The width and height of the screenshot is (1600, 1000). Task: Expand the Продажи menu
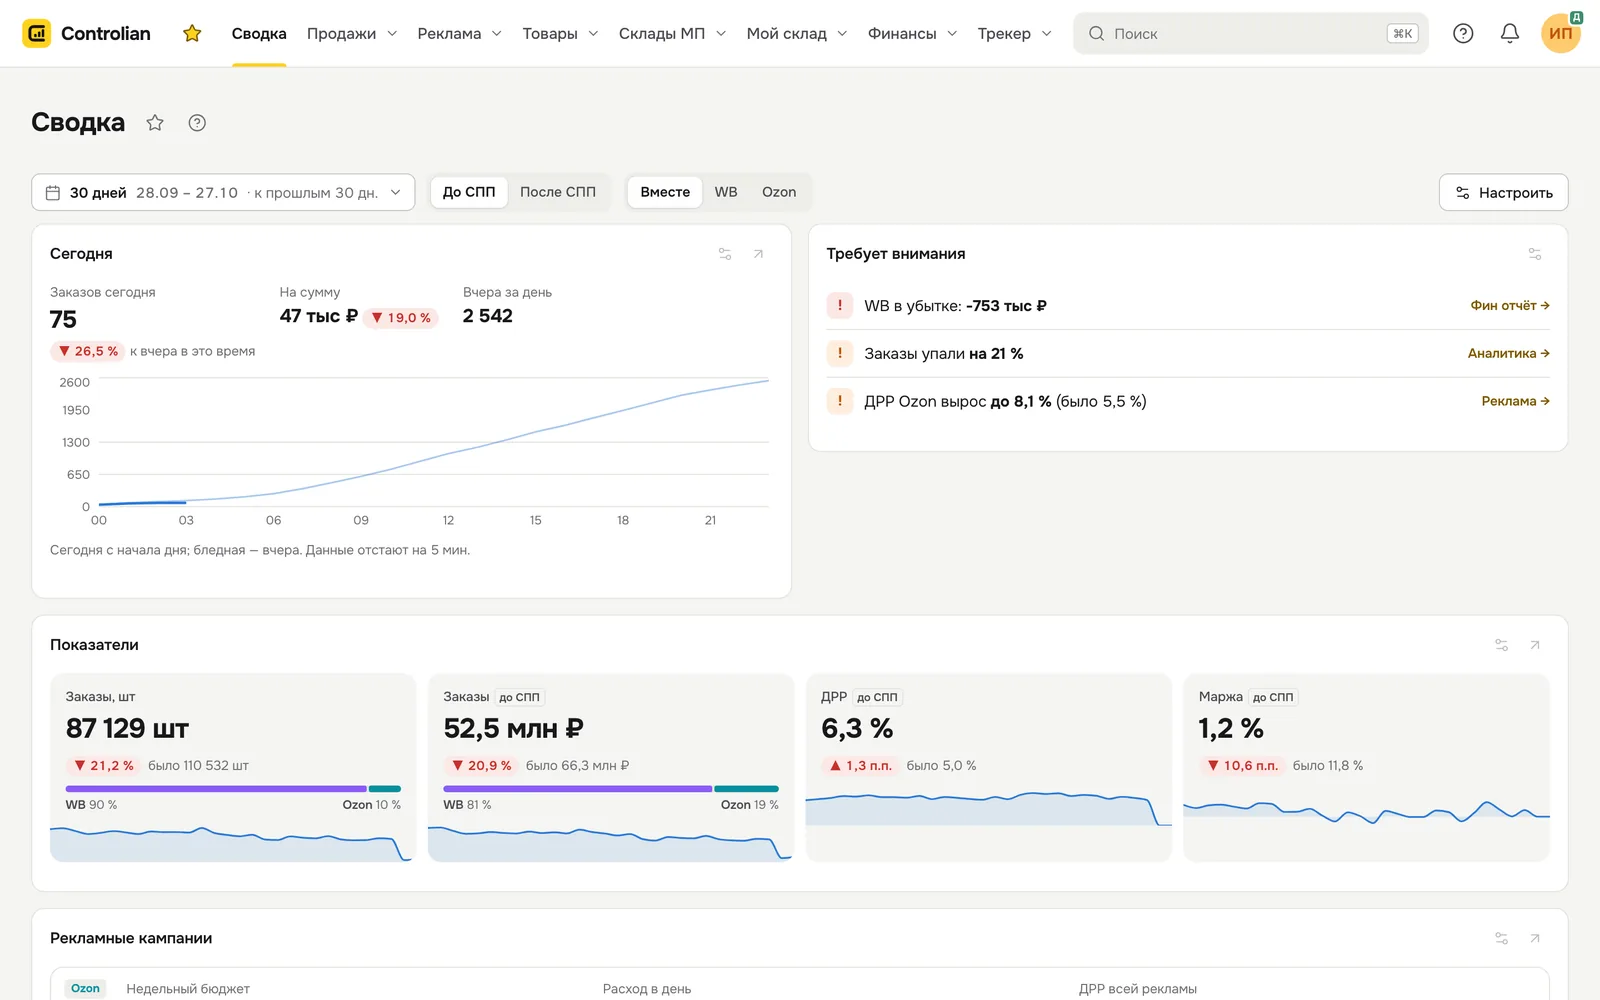coord(352,34)
